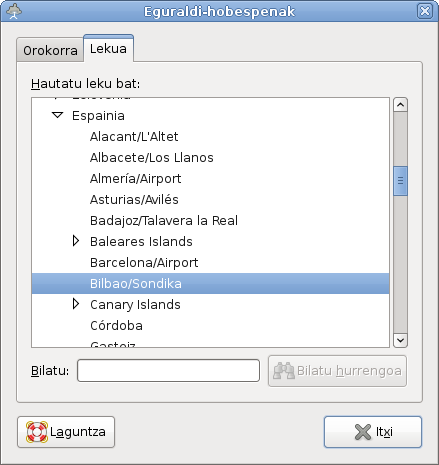
Task: Collapse the Espainia tree node
Action: pyautogui.click(x=58, y=115)
